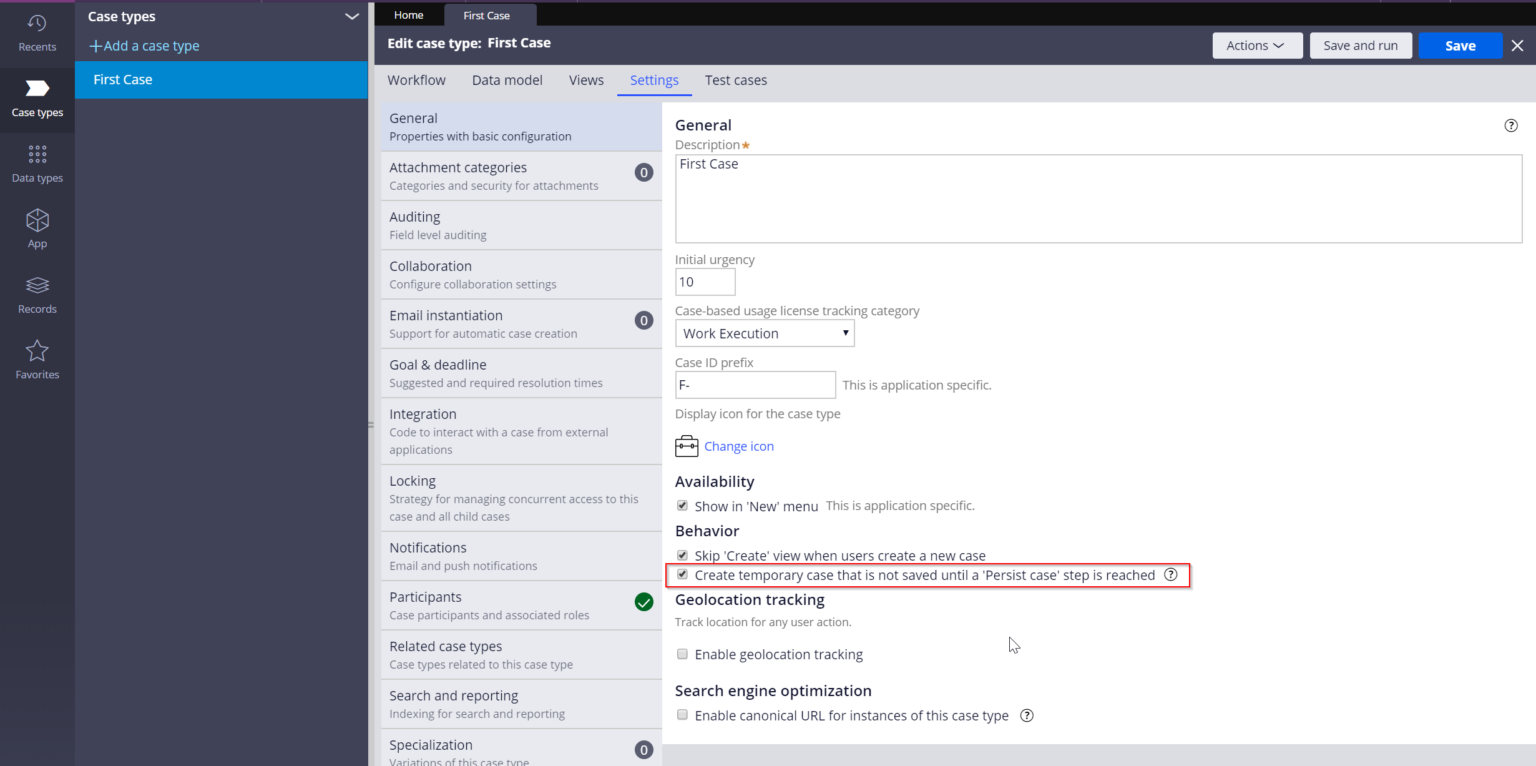Open Records in the sidebar
1536x766 pixels.
[x=37, y=294]
